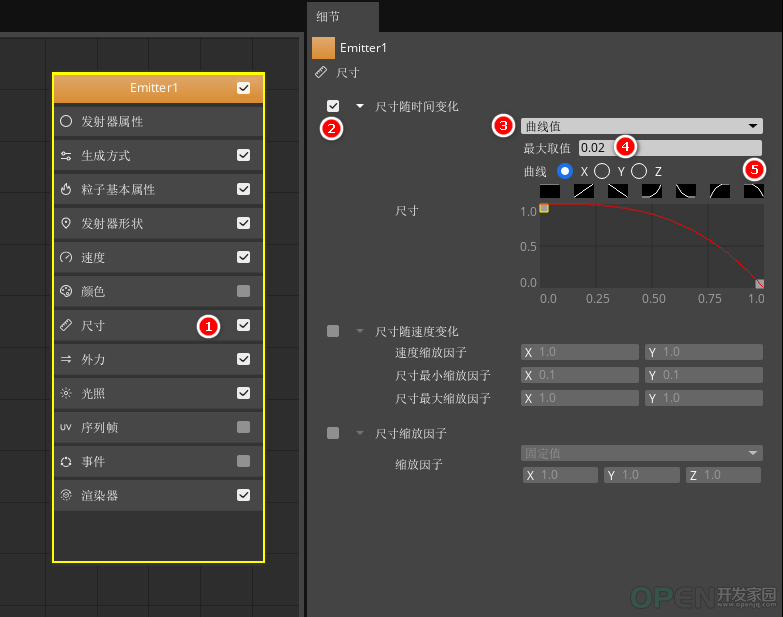Apply the linear falling curve preset

pyautogui.click(x=618, y=191)
